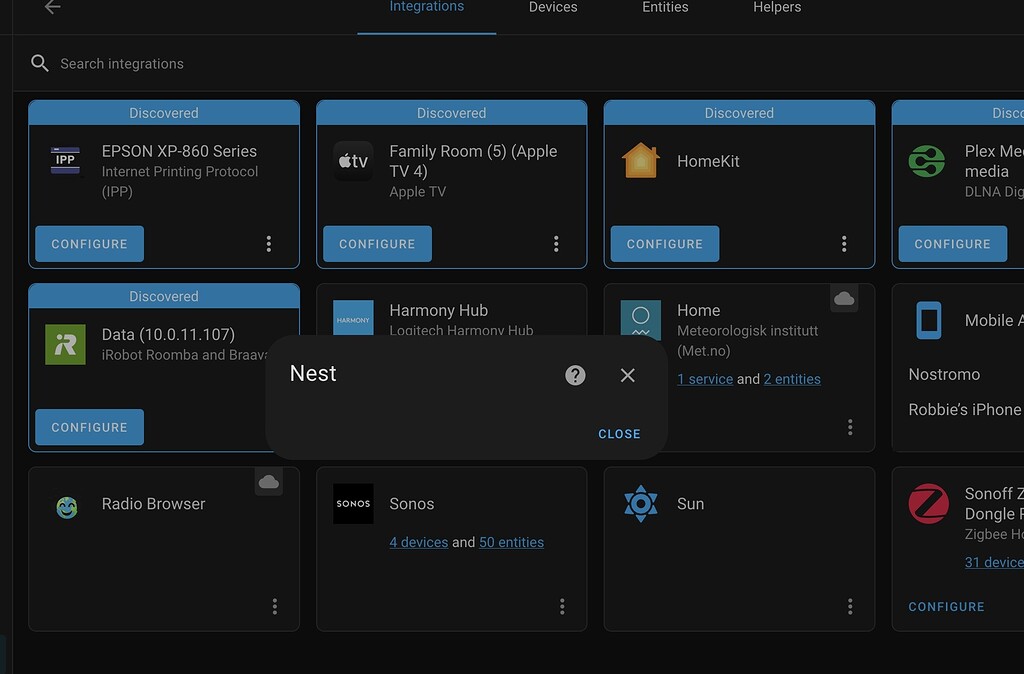Select Nostromo under Mobile App
This screenshot has width=1024, height=674.
tap(944, 374)
